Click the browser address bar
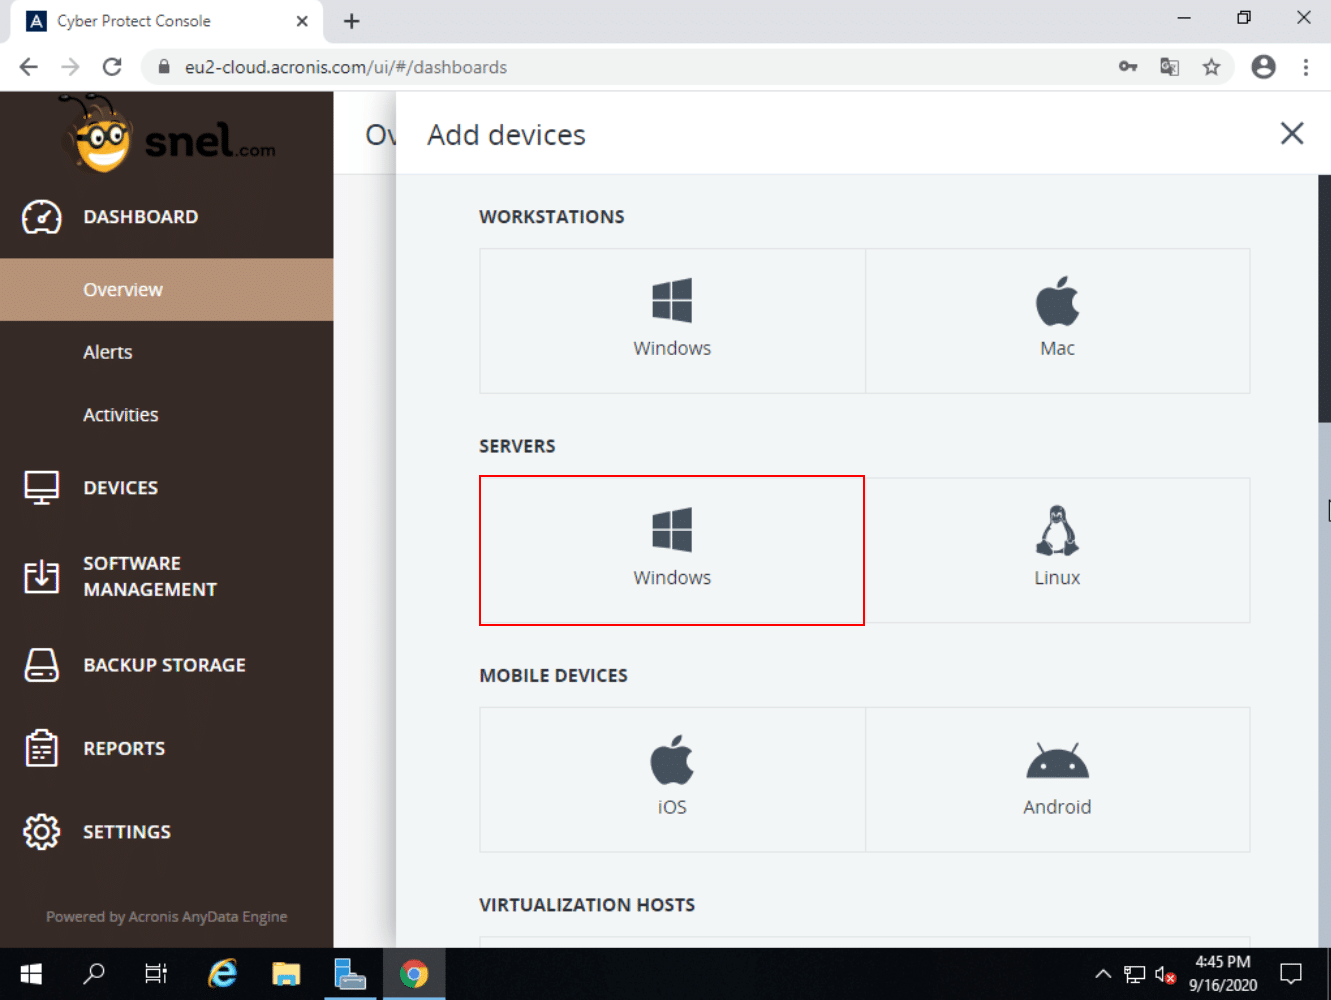This screenshot has width=1331, height=1000. [640, 67]
